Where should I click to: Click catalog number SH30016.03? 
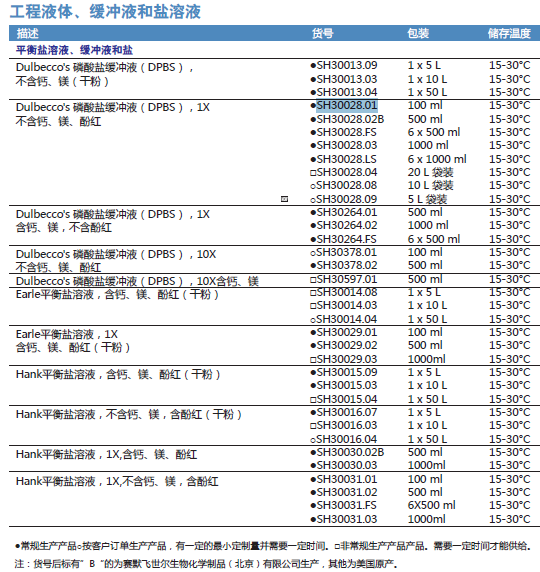347,425
